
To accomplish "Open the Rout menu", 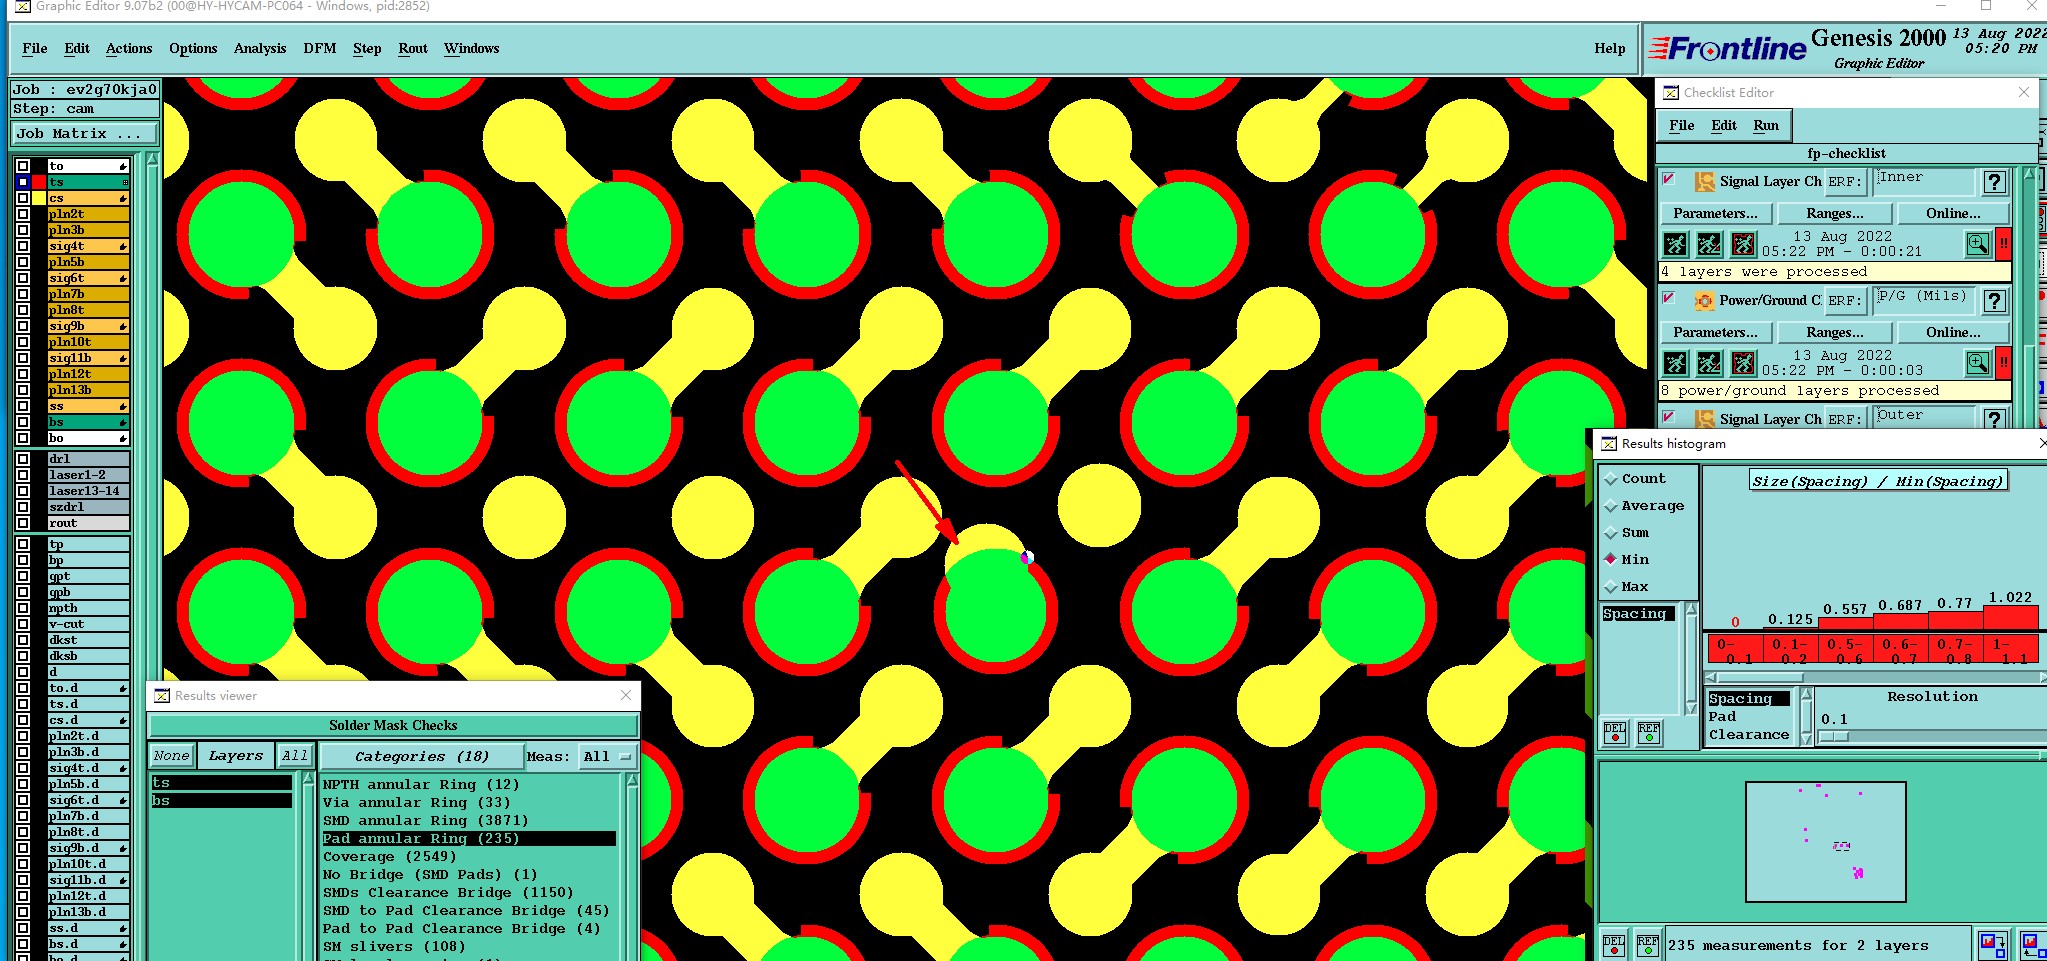I will (x=413, y=48).
